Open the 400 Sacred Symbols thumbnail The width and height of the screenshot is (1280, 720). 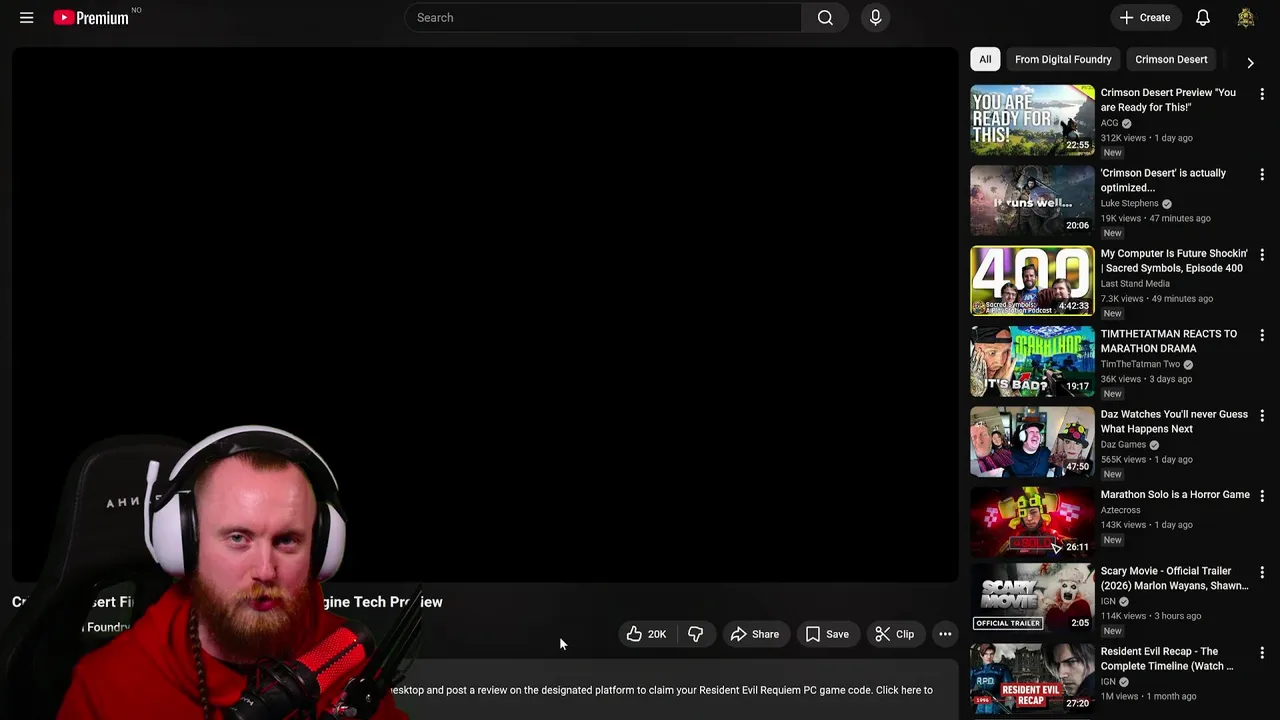pos(1032,281)
